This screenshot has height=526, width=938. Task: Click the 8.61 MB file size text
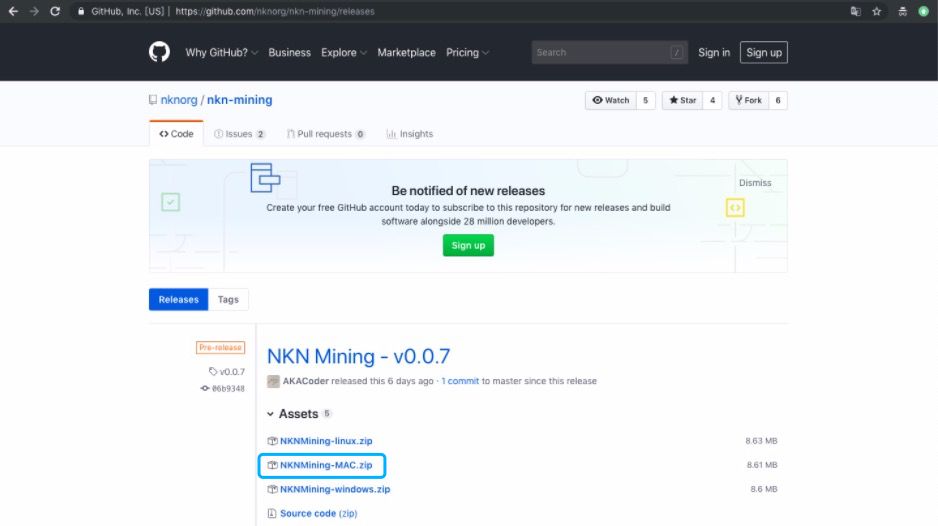click(x=762, y=465)
